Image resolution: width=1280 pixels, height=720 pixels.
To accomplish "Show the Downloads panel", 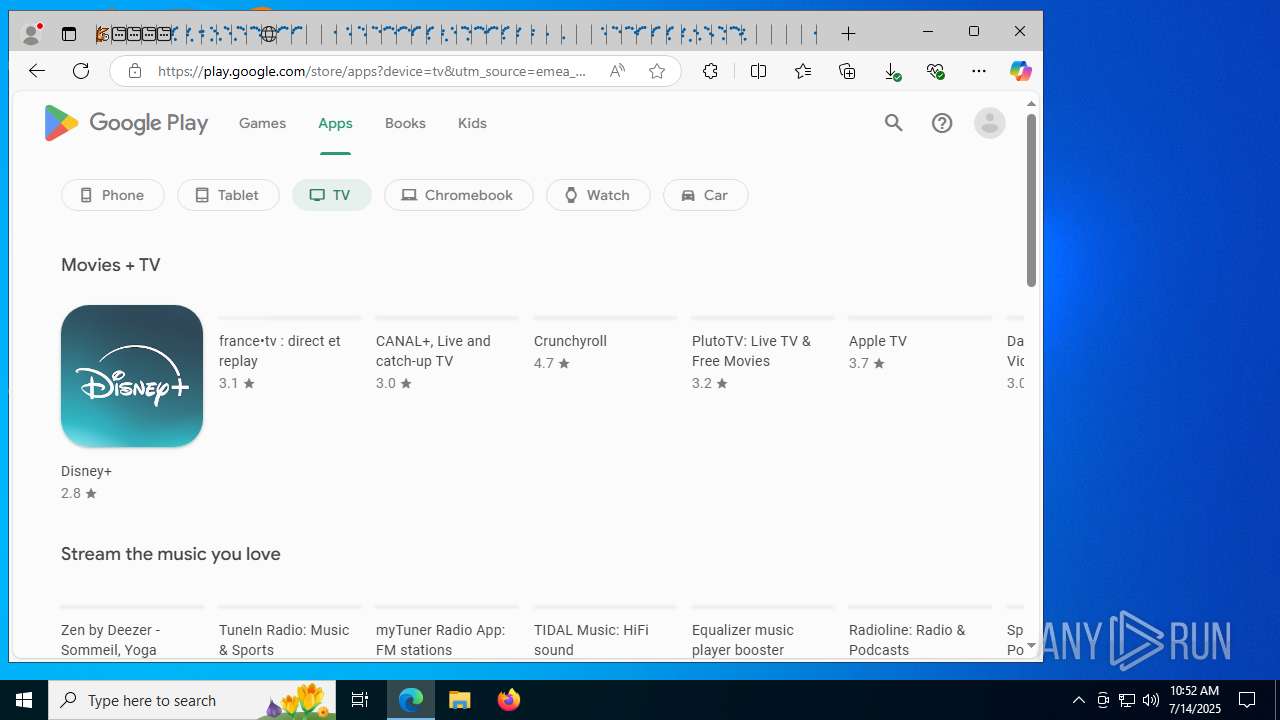I will [892, 71].
